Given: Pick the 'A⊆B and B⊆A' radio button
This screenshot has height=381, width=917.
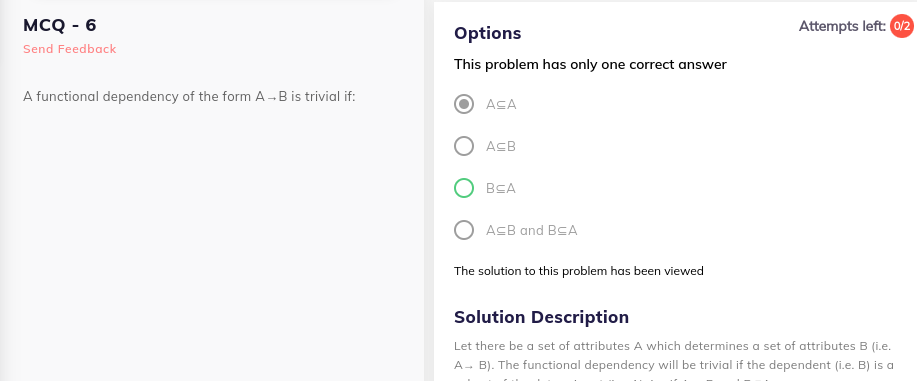Looking at the screenshot, I should click(x=464, y=230).
